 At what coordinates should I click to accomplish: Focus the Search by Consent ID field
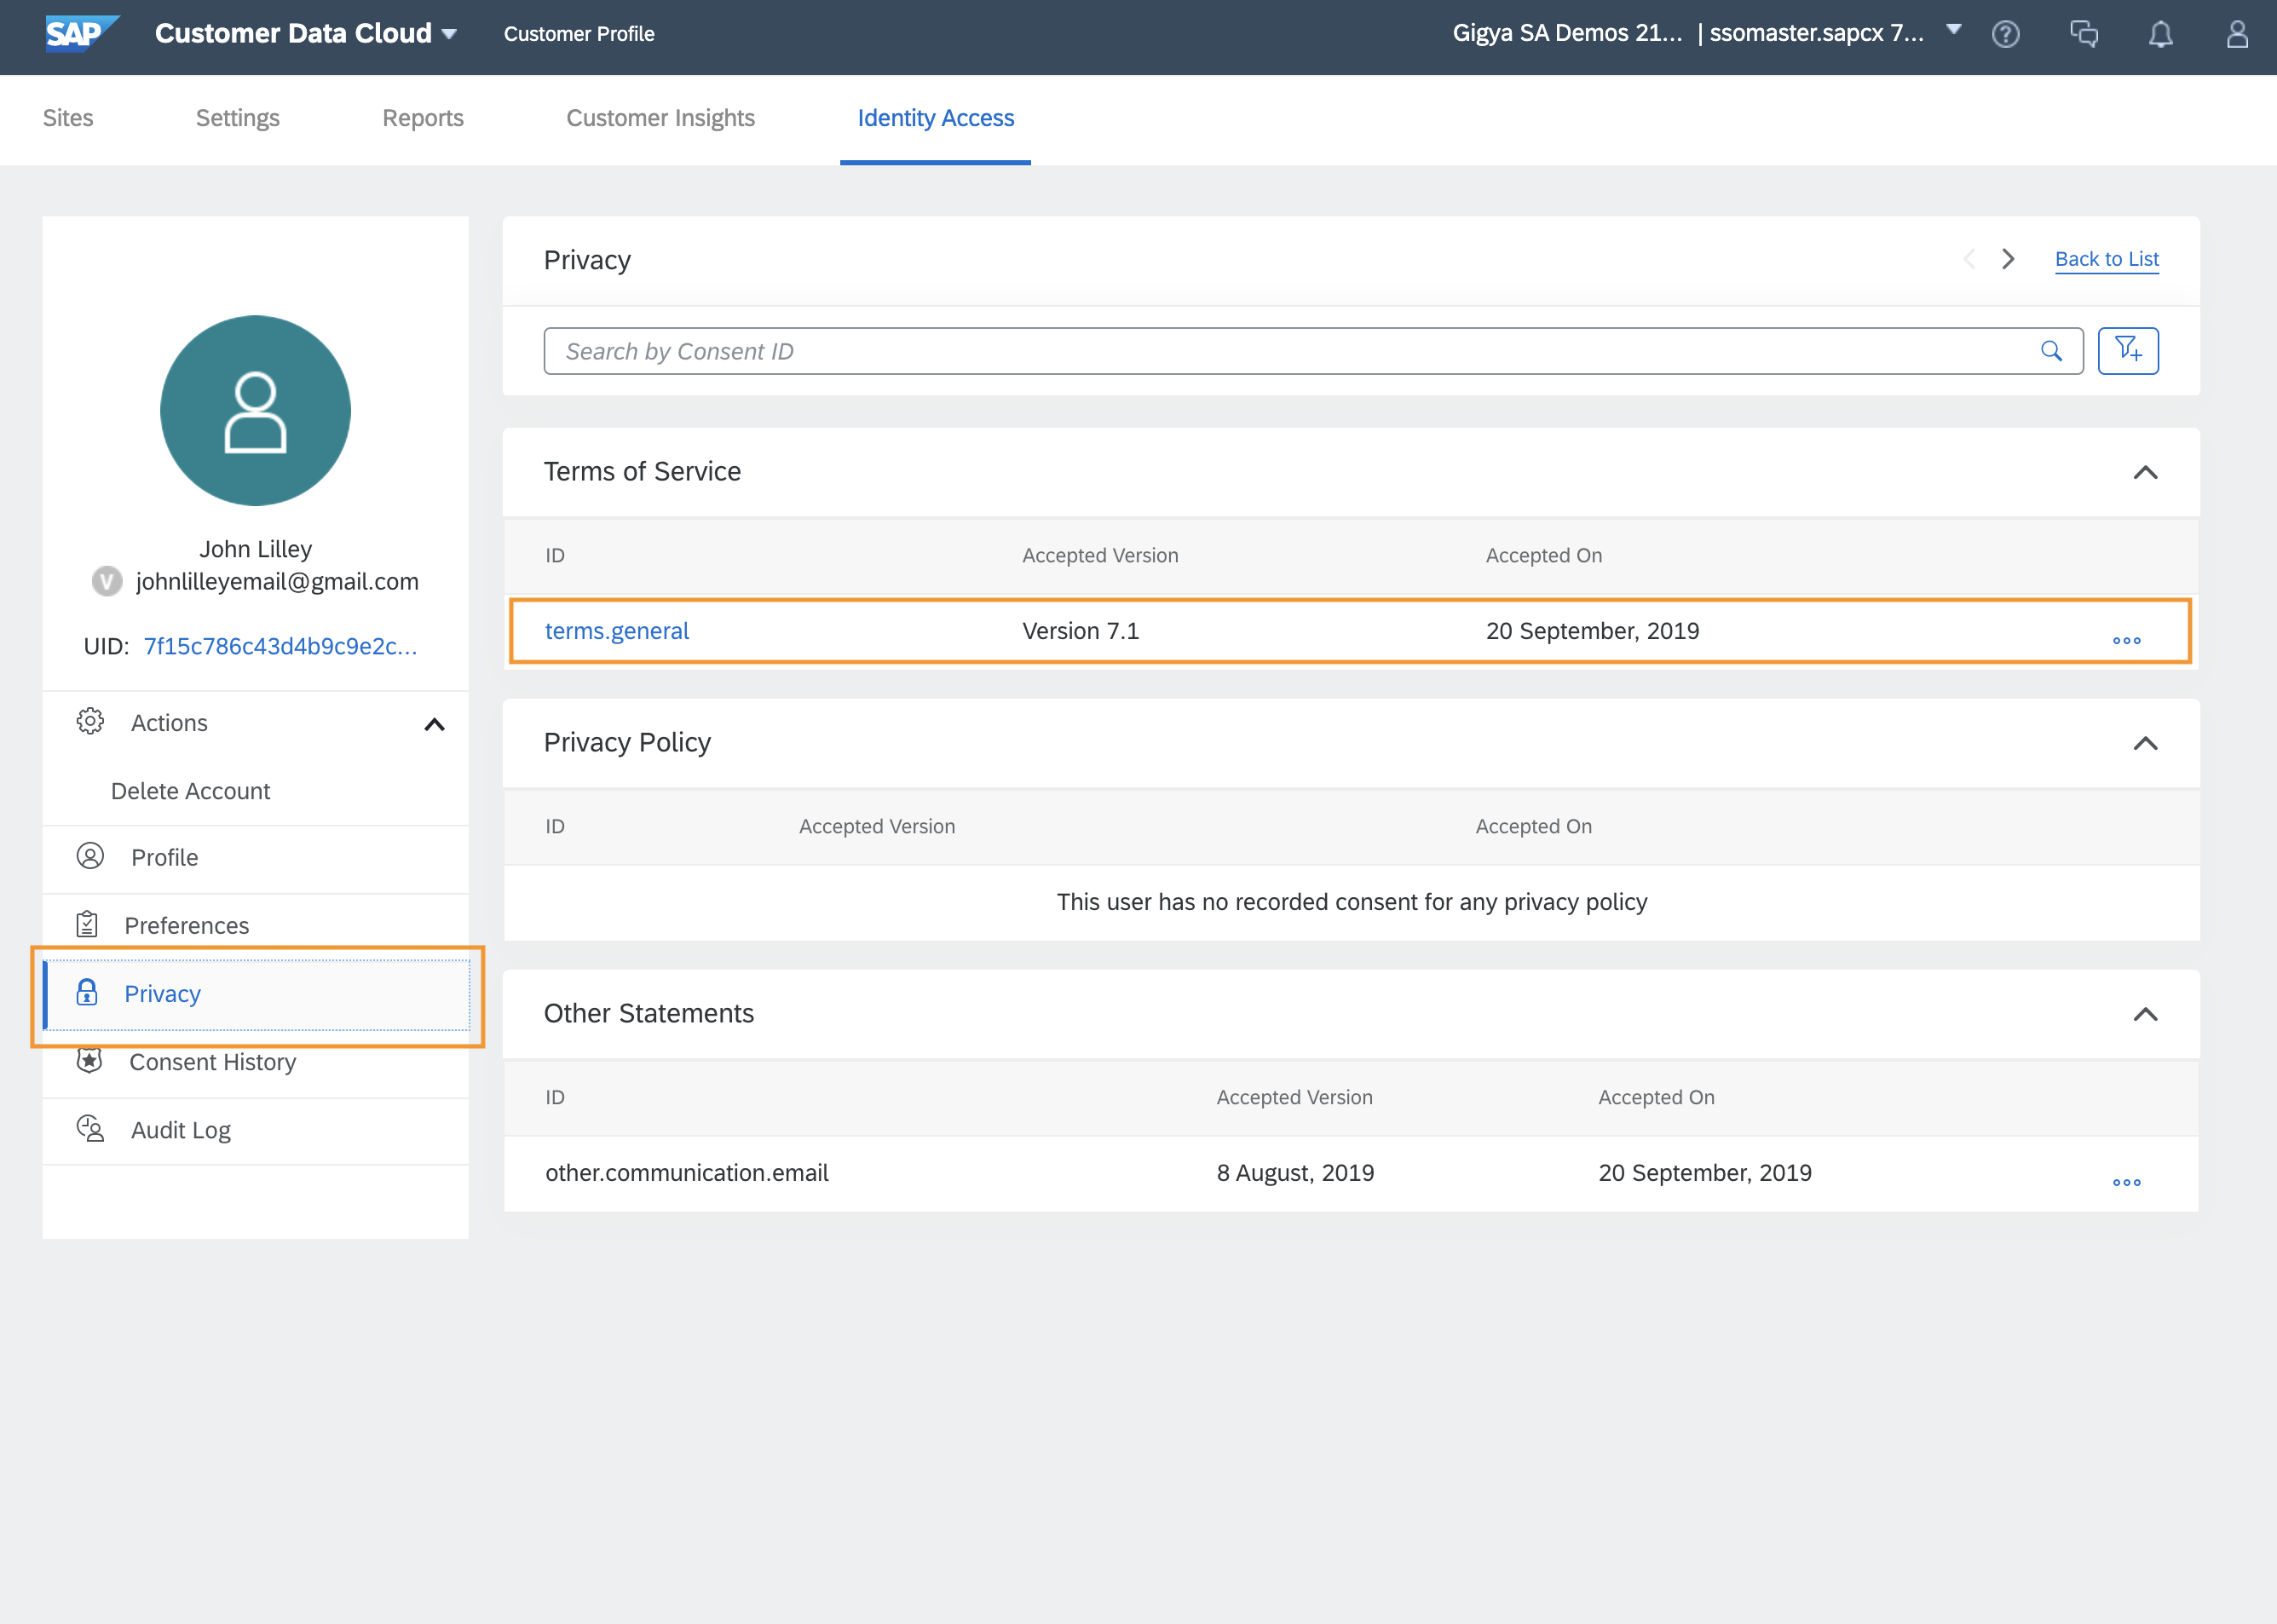click(x=1290, y=351)
